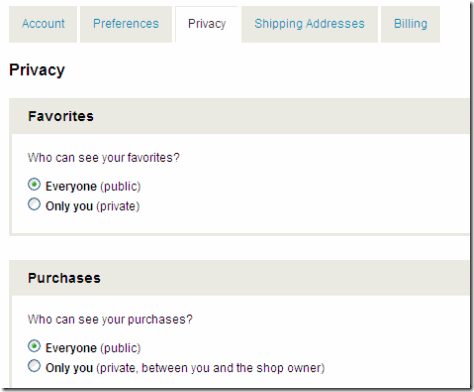Choose Only you radio button for purchases
474x392 pixels.
[x=34, y=366]
